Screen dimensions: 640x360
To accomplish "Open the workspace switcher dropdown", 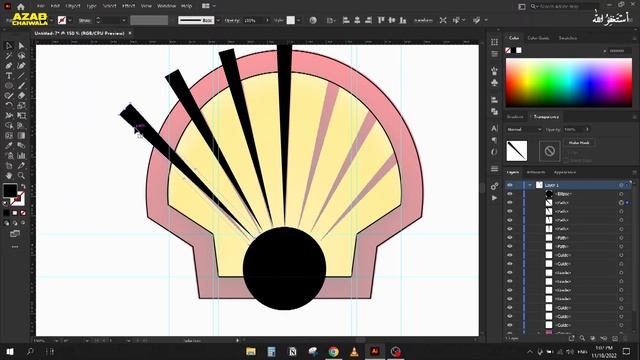I will 209,6.
